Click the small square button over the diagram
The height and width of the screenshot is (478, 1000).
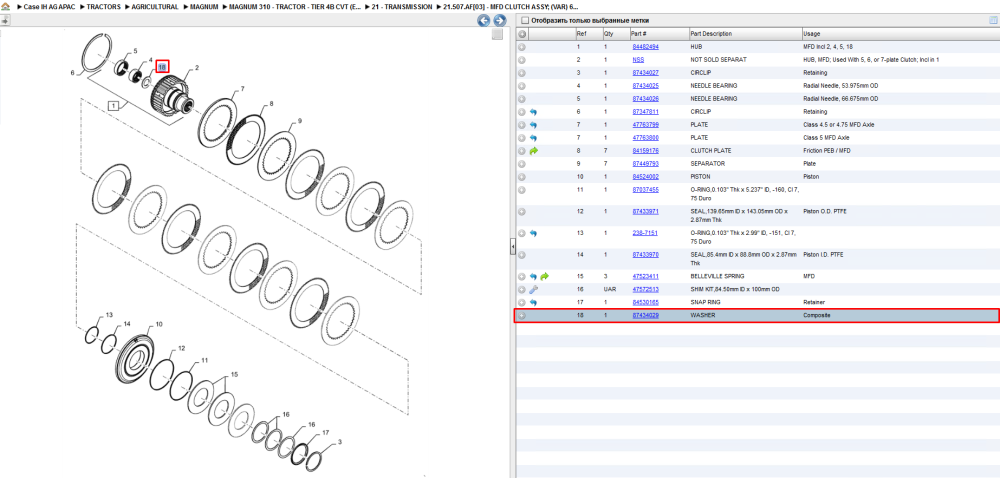497,35
